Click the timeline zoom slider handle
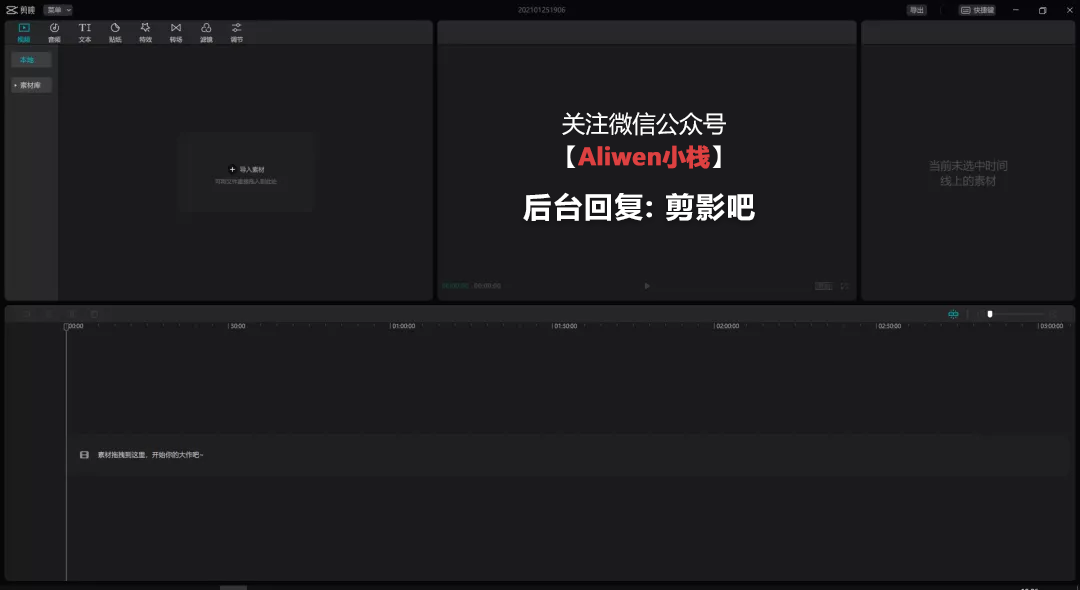Screen dimensions: 1080x590 click(x=990, y=314)
